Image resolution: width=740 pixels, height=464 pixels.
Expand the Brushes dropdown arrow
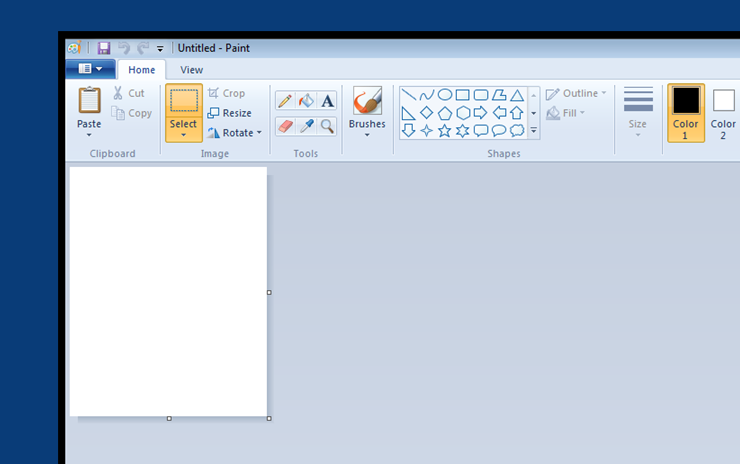(x=367, y=135)
